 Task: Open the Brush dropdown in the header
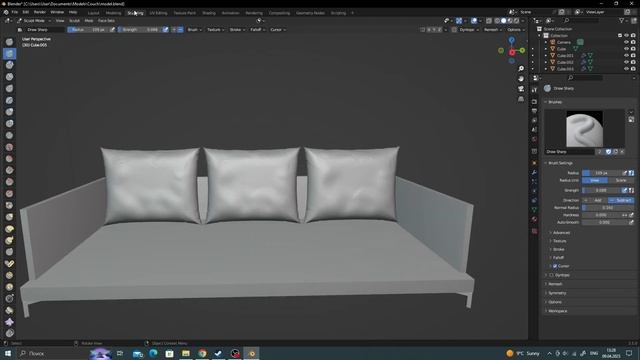194,30
